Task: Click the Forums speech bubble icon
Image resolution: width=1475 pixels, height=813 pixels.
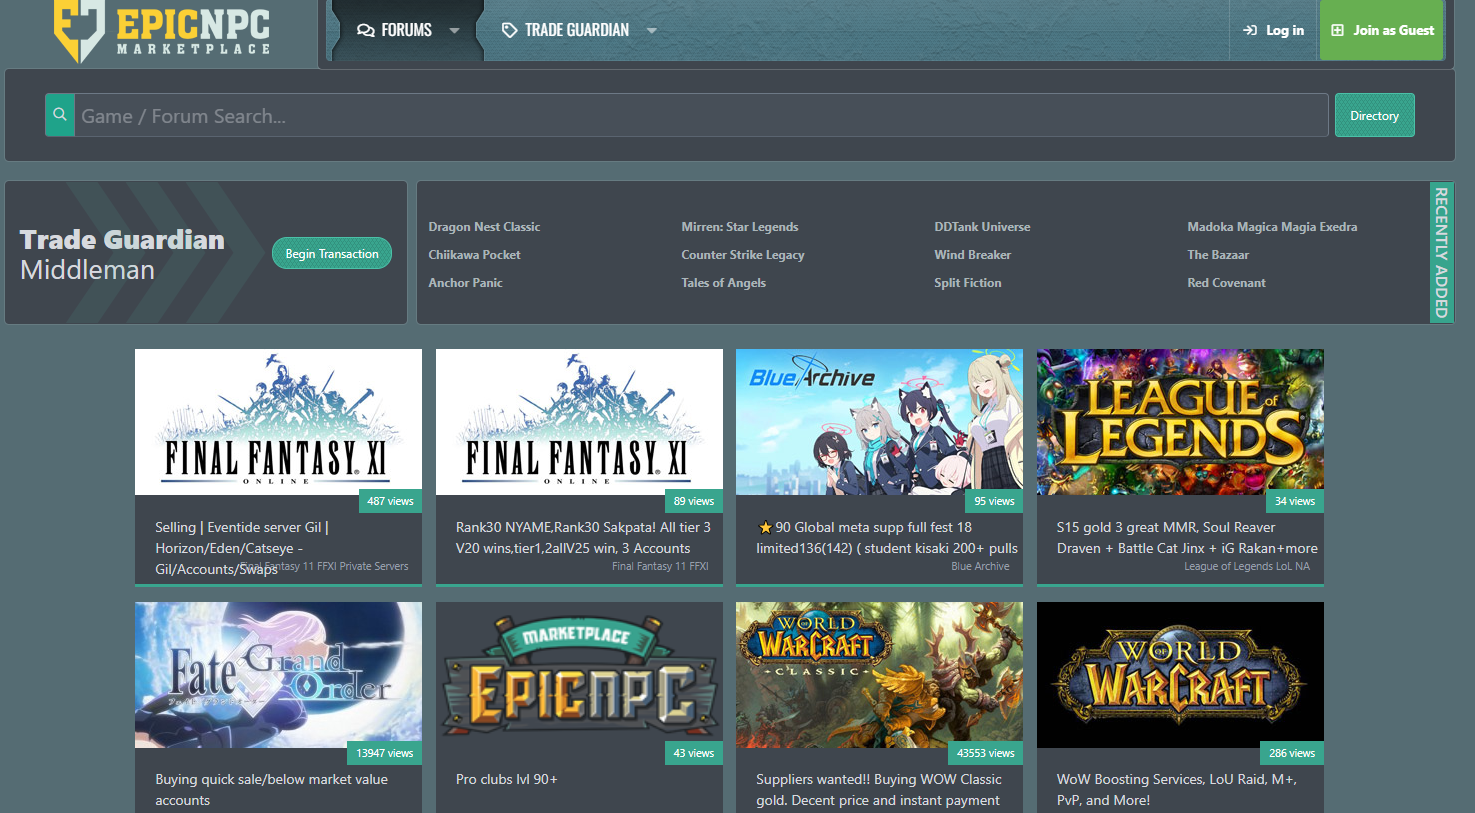Action: (x=365, y=30)
